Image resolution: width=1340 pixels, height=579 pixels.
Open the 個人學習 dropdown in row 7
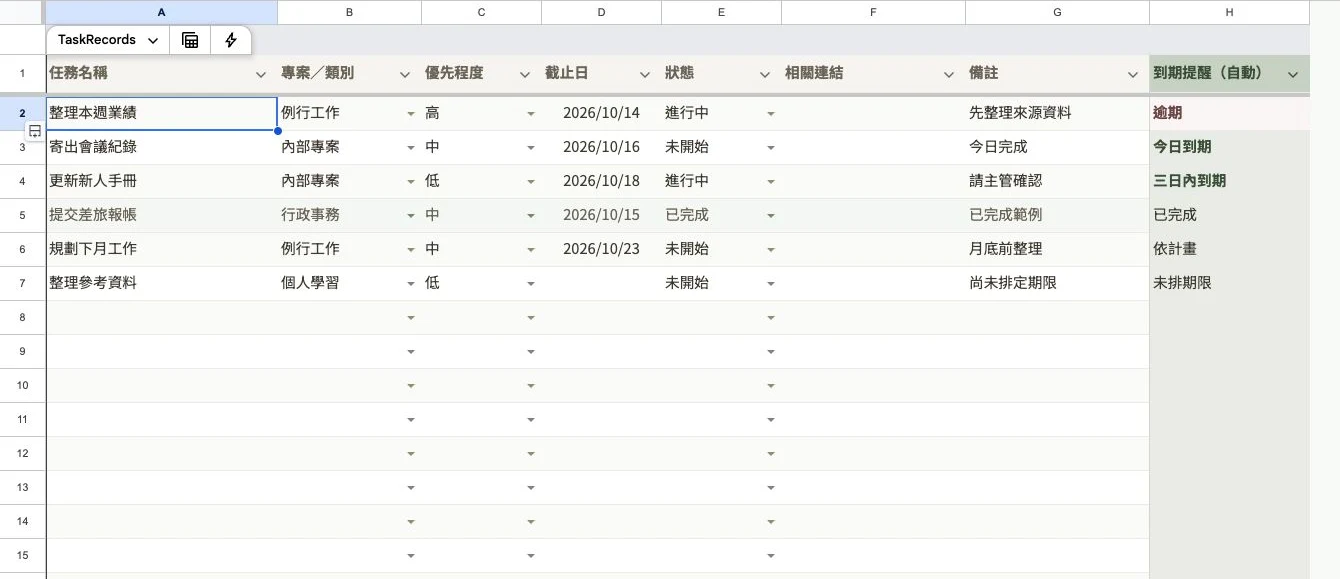tap(411, 284)
